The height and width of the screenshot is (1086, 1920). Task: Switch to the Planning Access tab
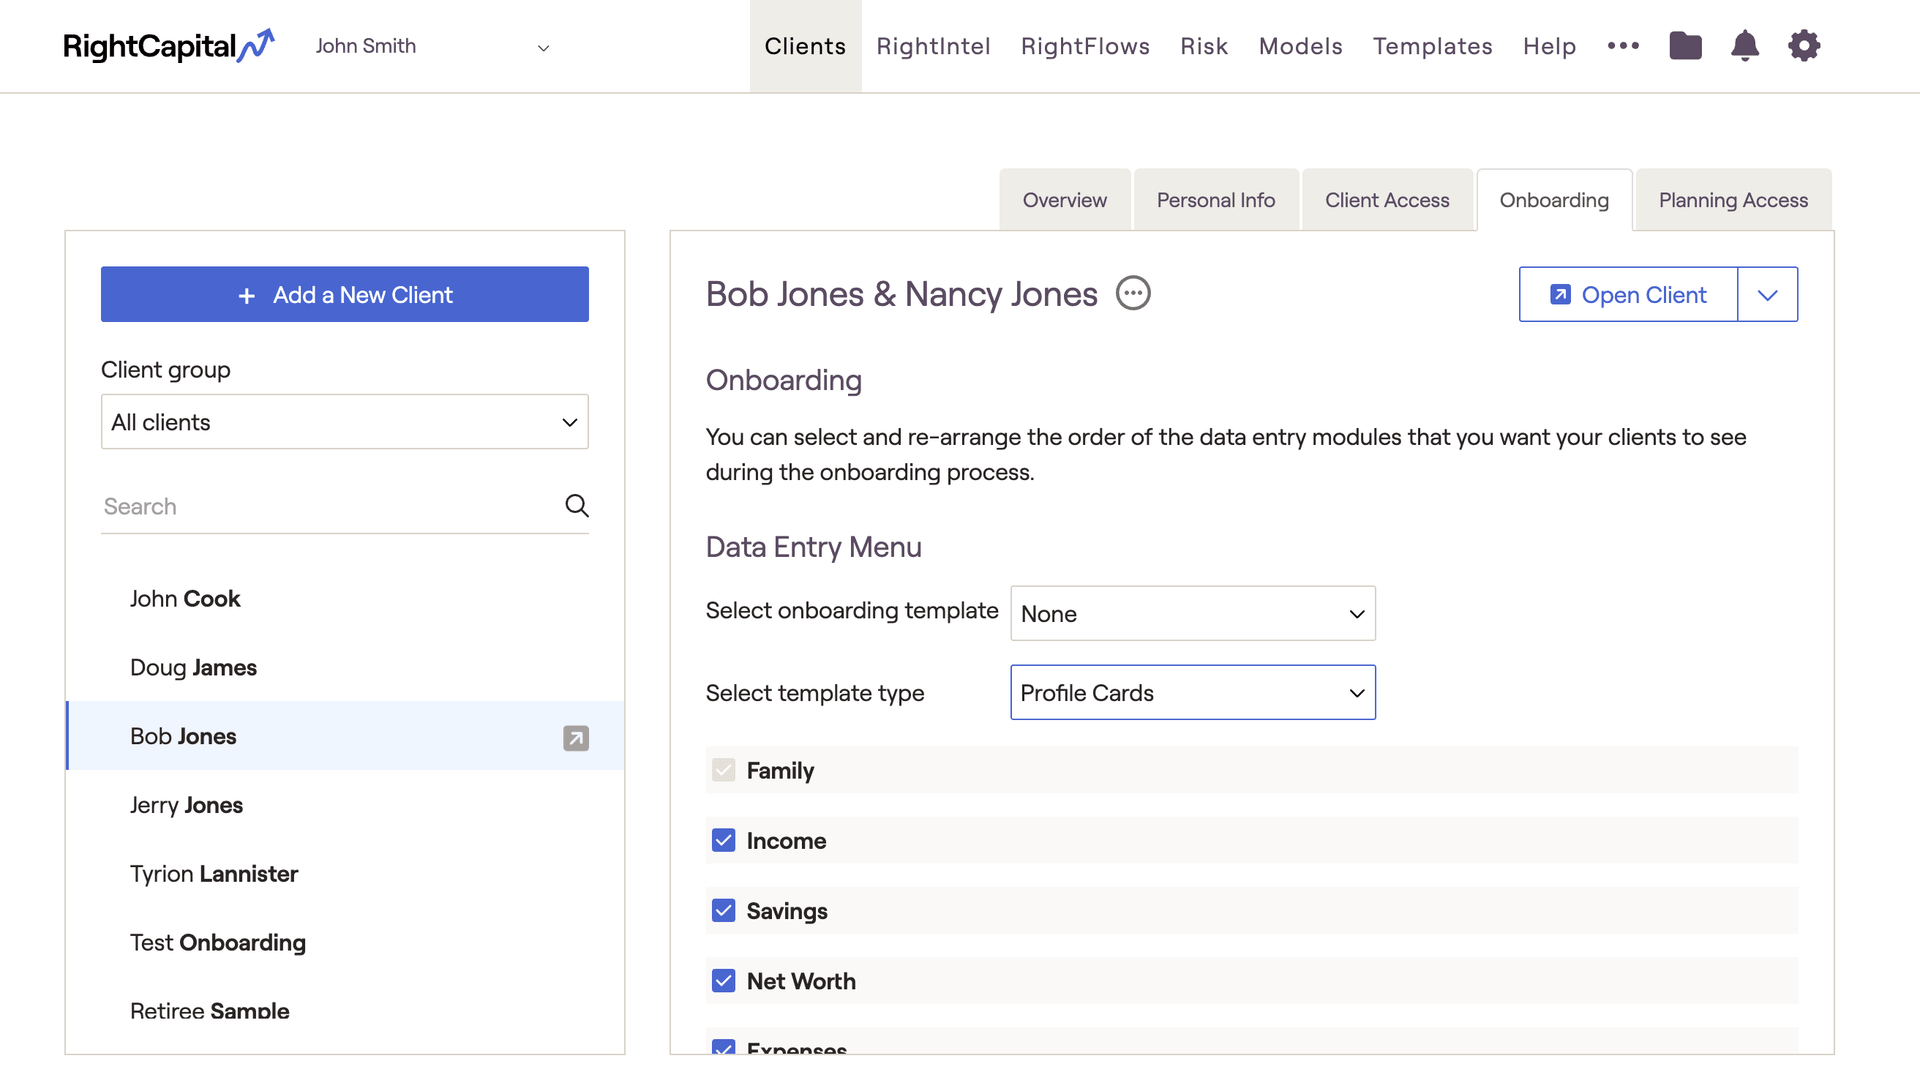coord(1733,200)
